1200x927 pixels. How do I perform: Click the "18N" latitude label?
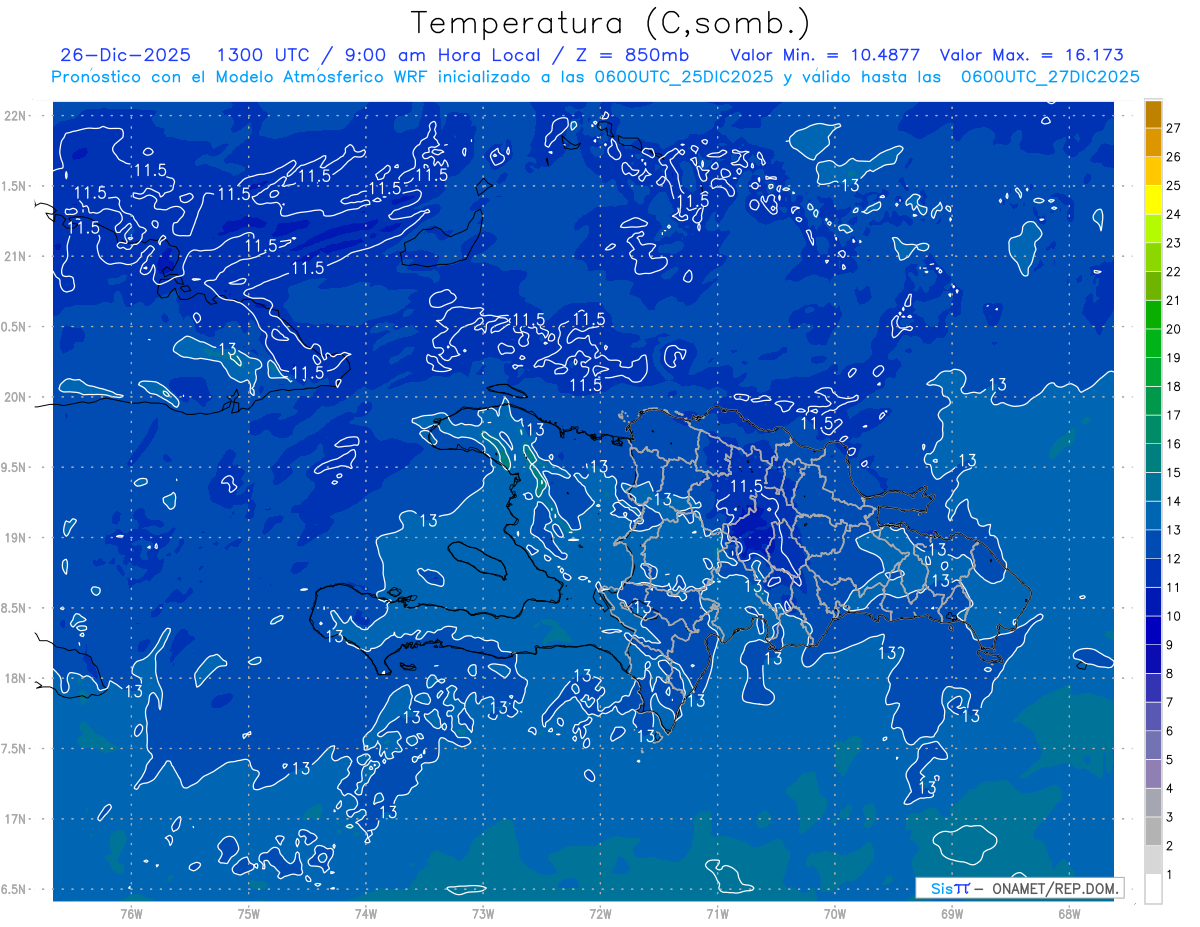point(16,678)
